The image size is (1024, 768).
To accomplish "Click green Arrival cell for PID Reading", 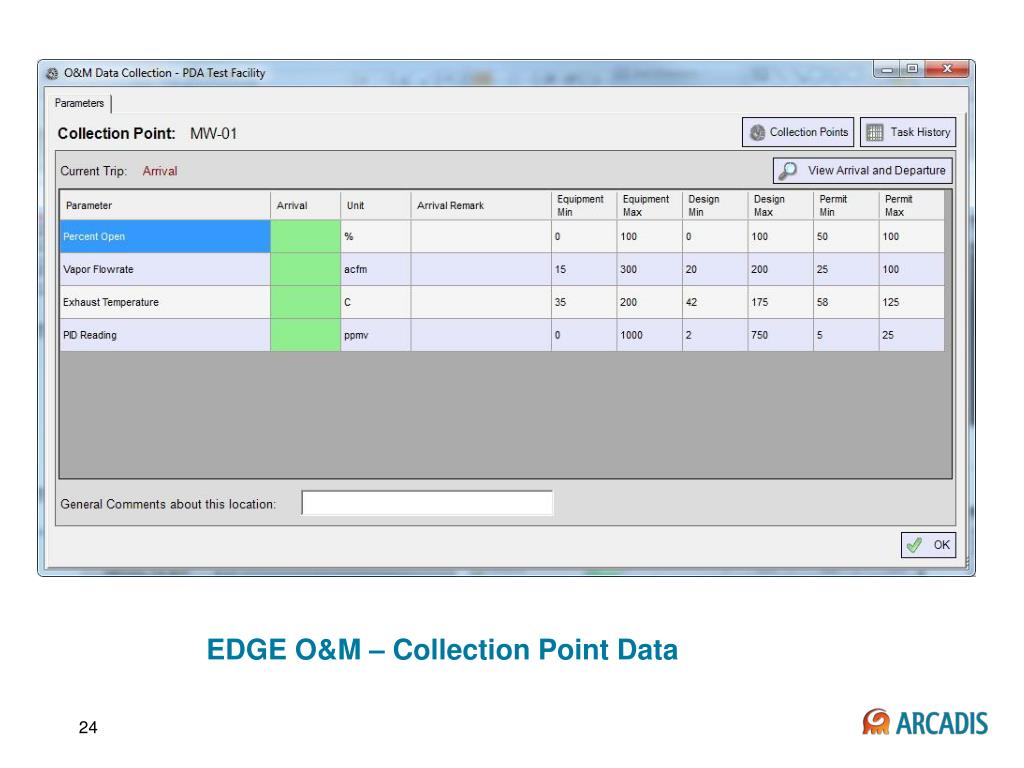I will tap(306, 335).
